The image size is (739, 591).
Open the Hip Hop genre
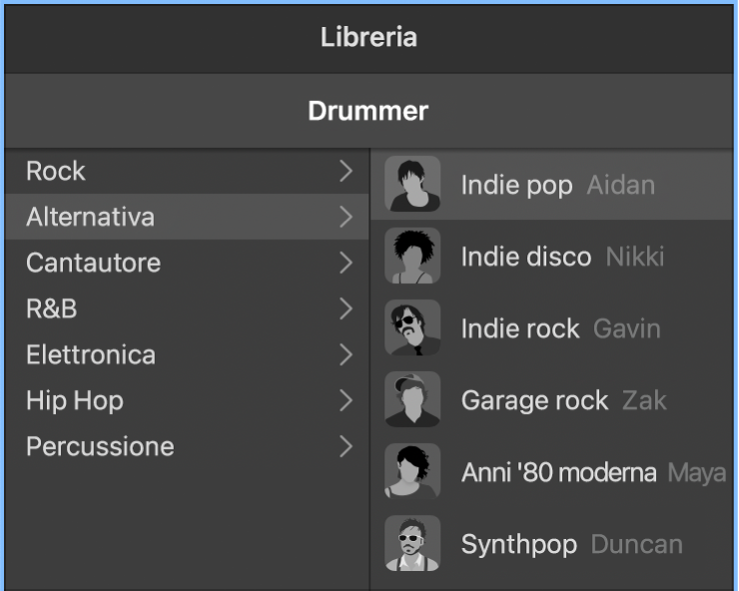tap(187, 401)
